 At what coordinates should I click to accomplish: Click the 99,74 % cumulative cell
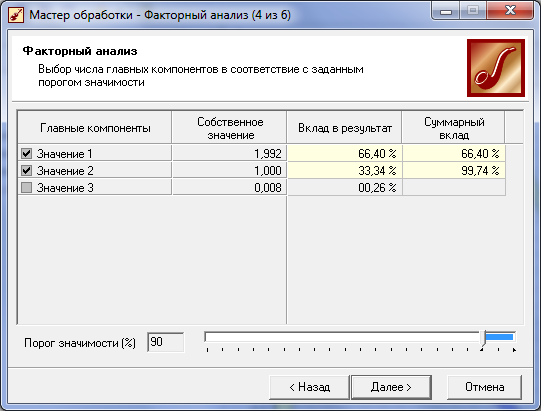click(x=454, y=170)
